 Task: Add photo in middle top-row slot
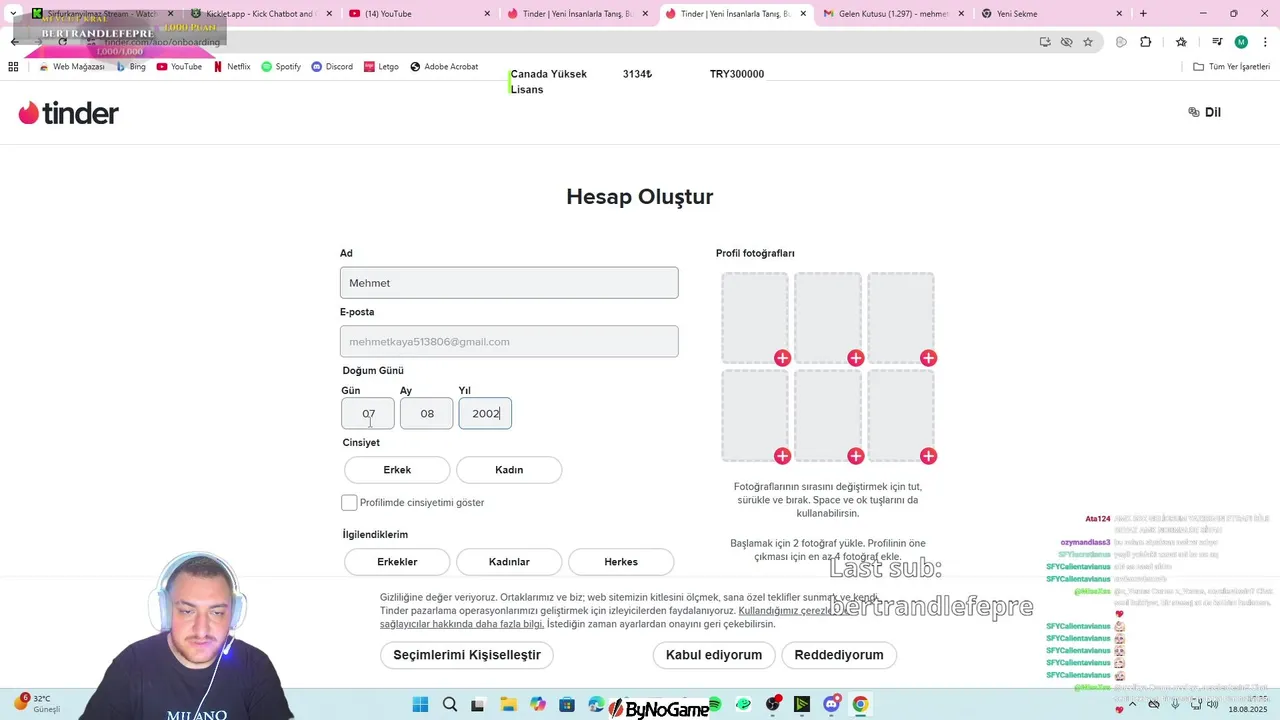pyautogui.click(x=855, y=358)
